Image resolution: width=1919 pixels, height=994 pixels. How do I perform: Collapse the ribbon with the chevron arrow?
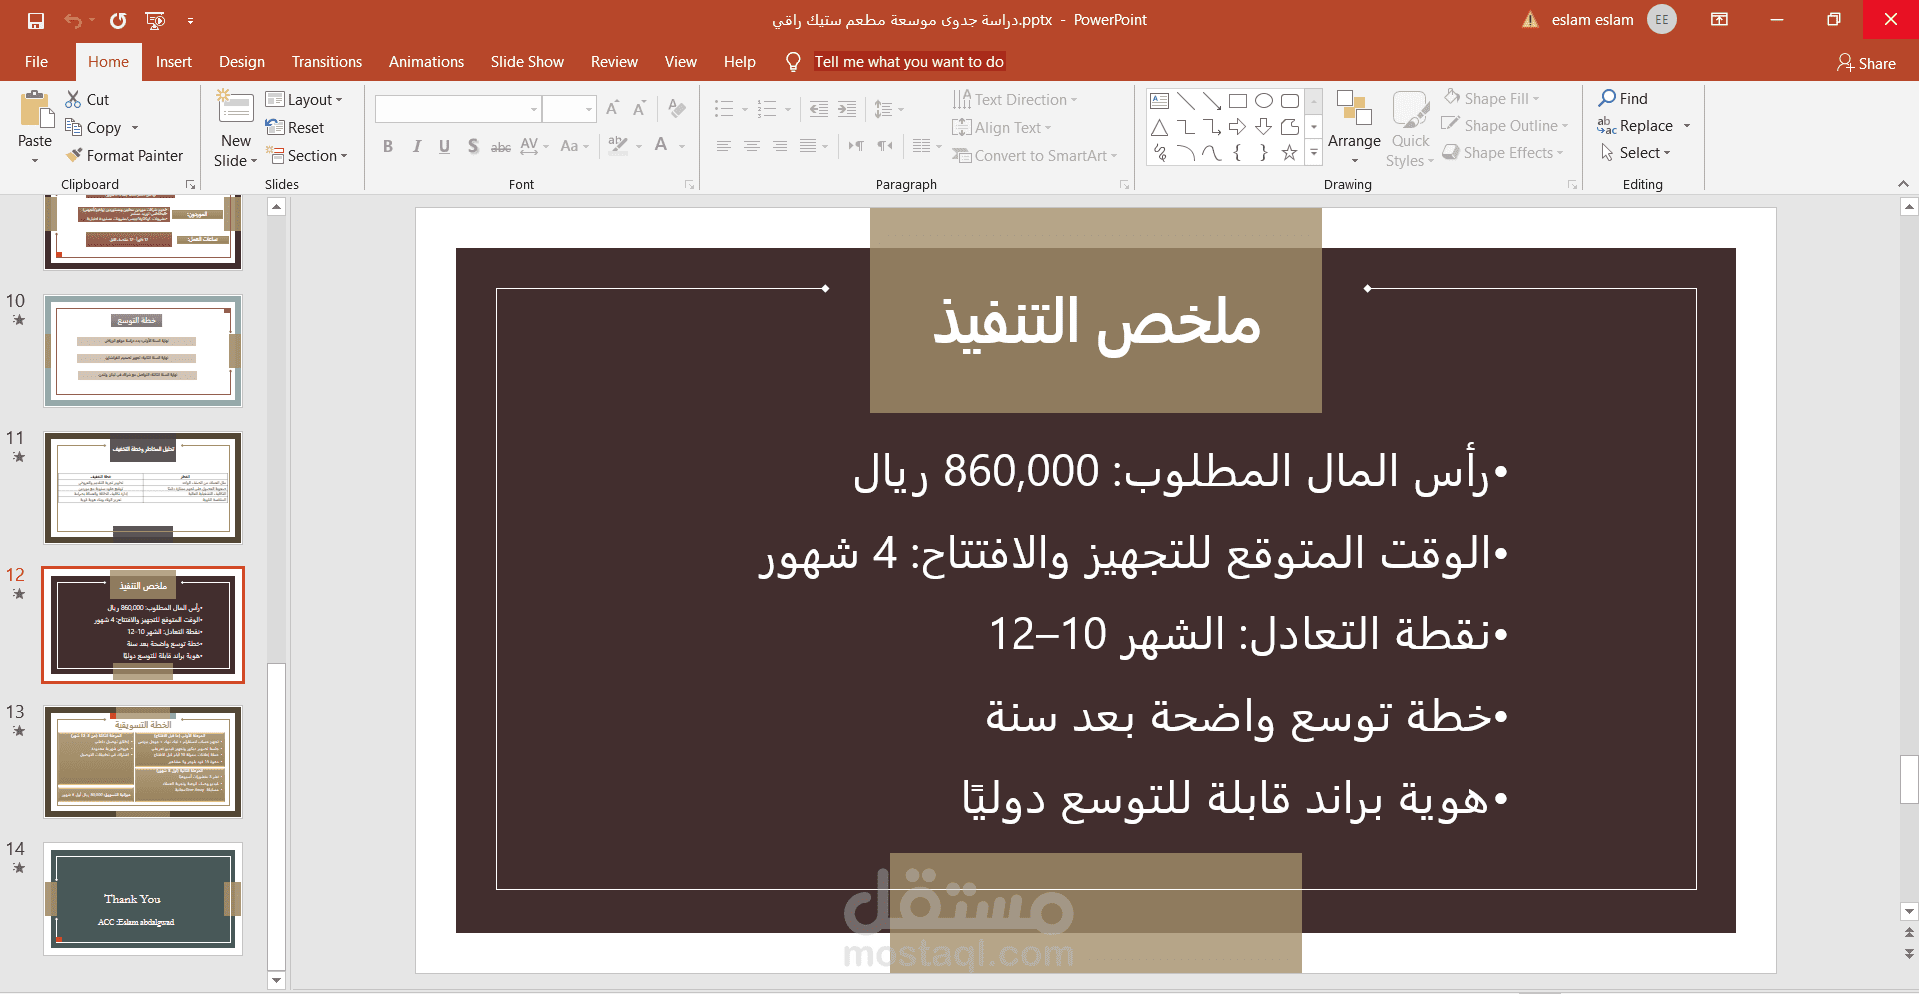pyautogui.click(x=1903, y=184)
